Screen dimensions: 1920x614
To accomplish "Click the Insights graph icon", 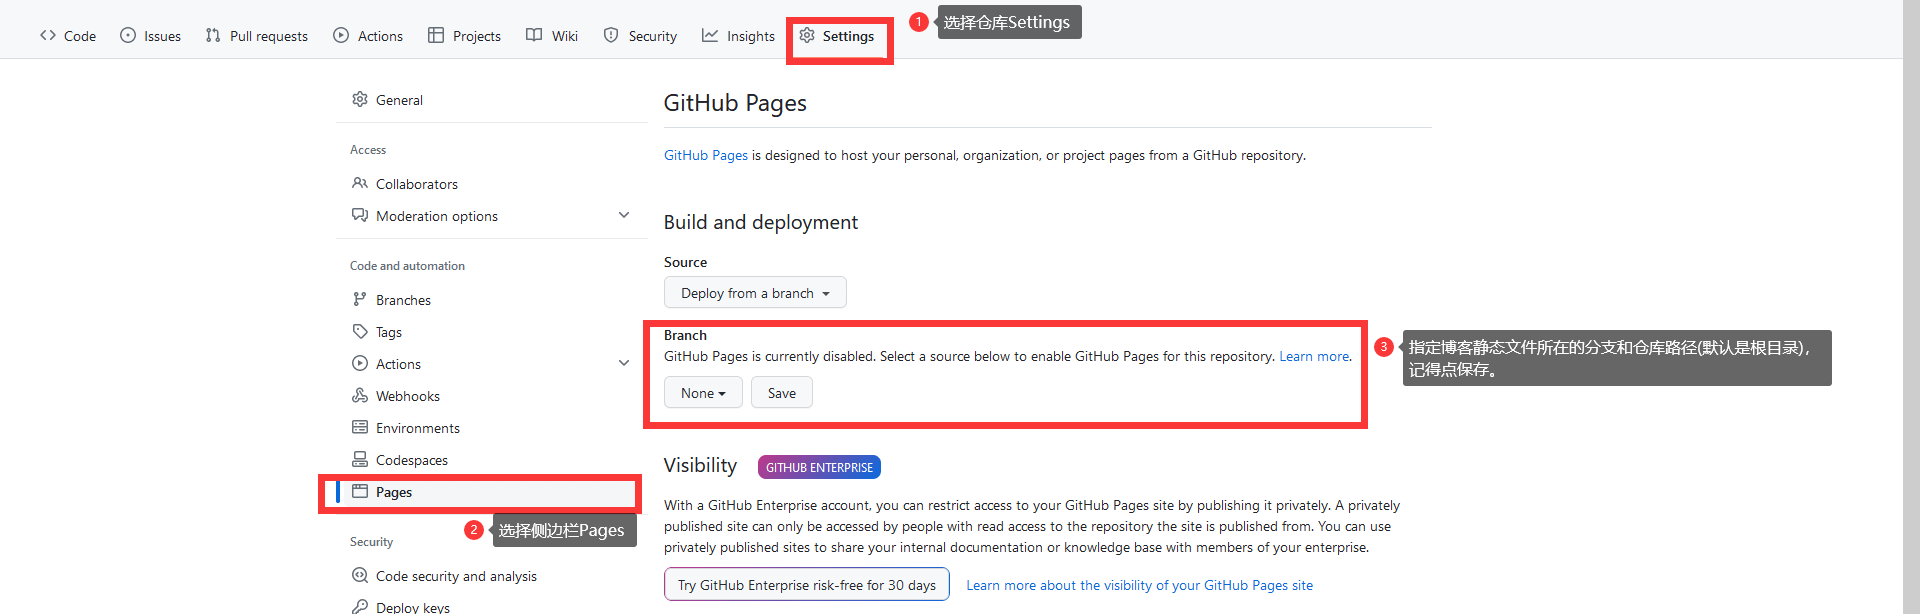I will point(710,35).
